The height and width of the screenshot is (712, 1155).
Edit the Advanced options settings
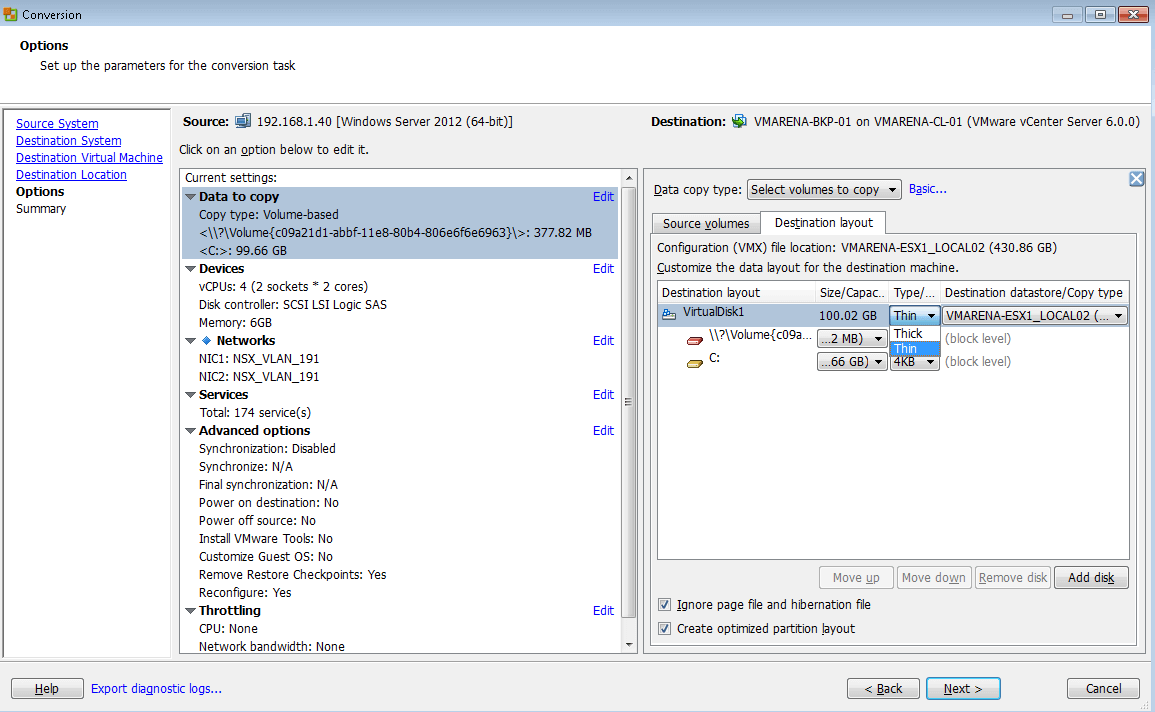[603, 431]
